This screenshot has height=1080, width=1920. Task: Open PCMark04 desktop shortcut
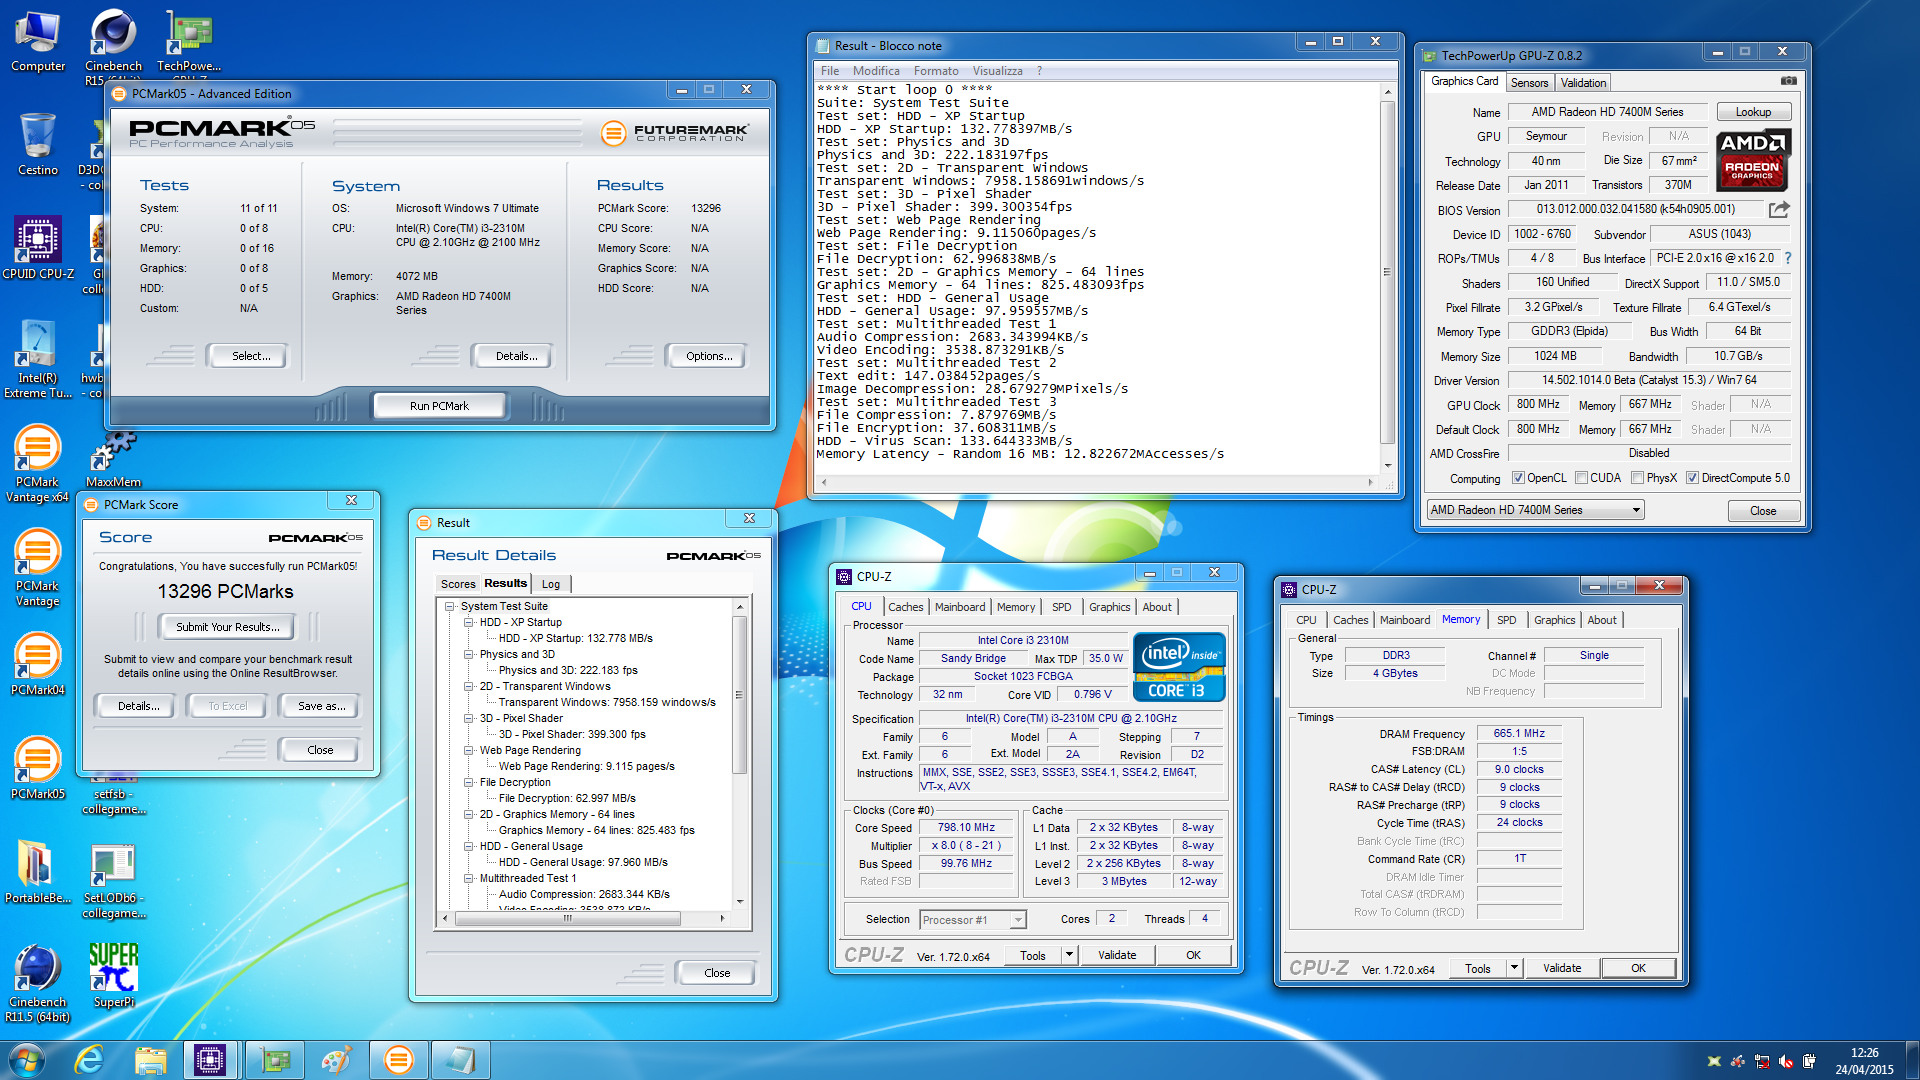(38, 665)
